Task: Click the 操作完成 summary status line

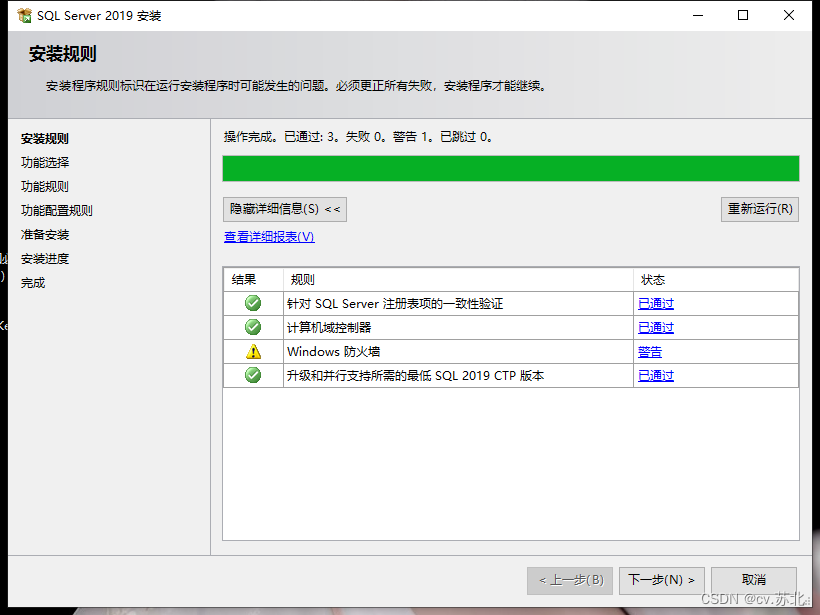Action: tap(358, 137)
